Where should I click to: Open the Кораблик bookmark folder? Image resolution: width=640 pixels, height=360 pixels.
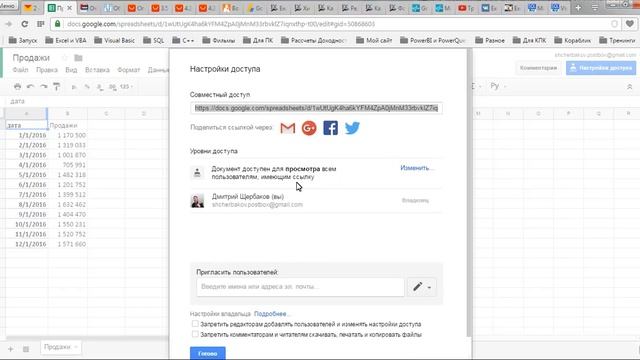[573, 40]
